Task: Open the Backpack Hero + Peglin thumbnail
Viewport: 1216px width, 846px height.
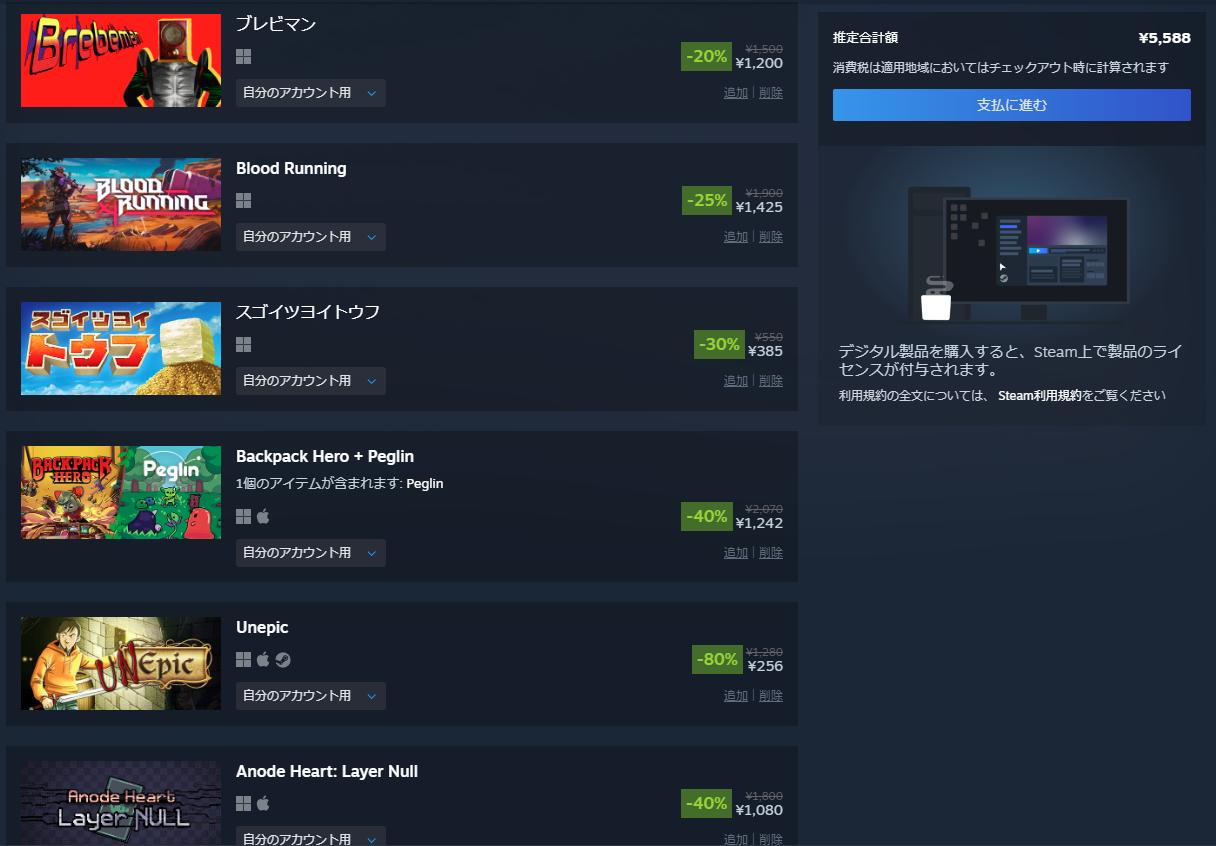Action: [121, 493]
